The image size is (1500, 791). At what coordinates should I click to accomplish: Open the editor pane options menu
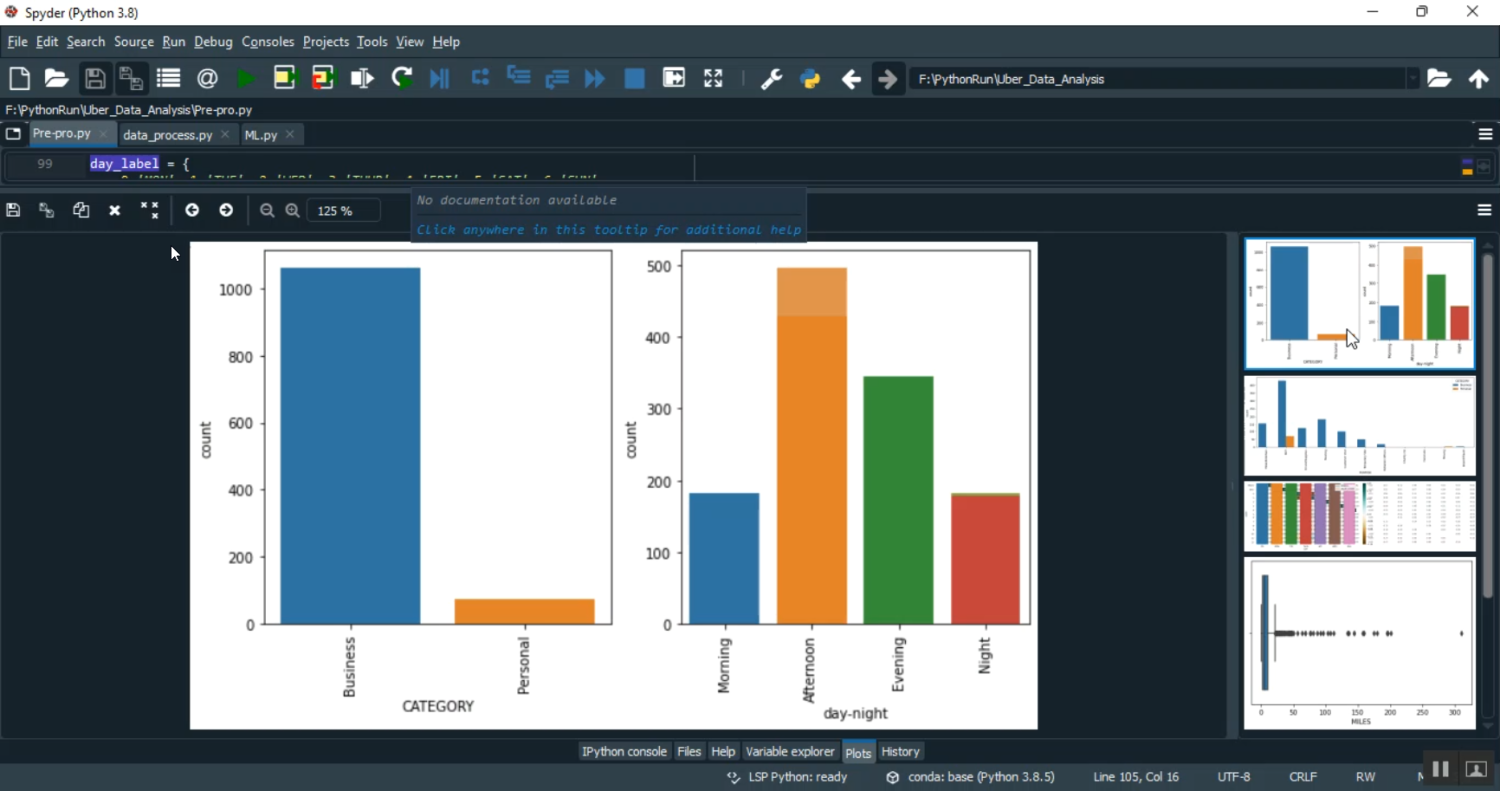[1484, 134]
